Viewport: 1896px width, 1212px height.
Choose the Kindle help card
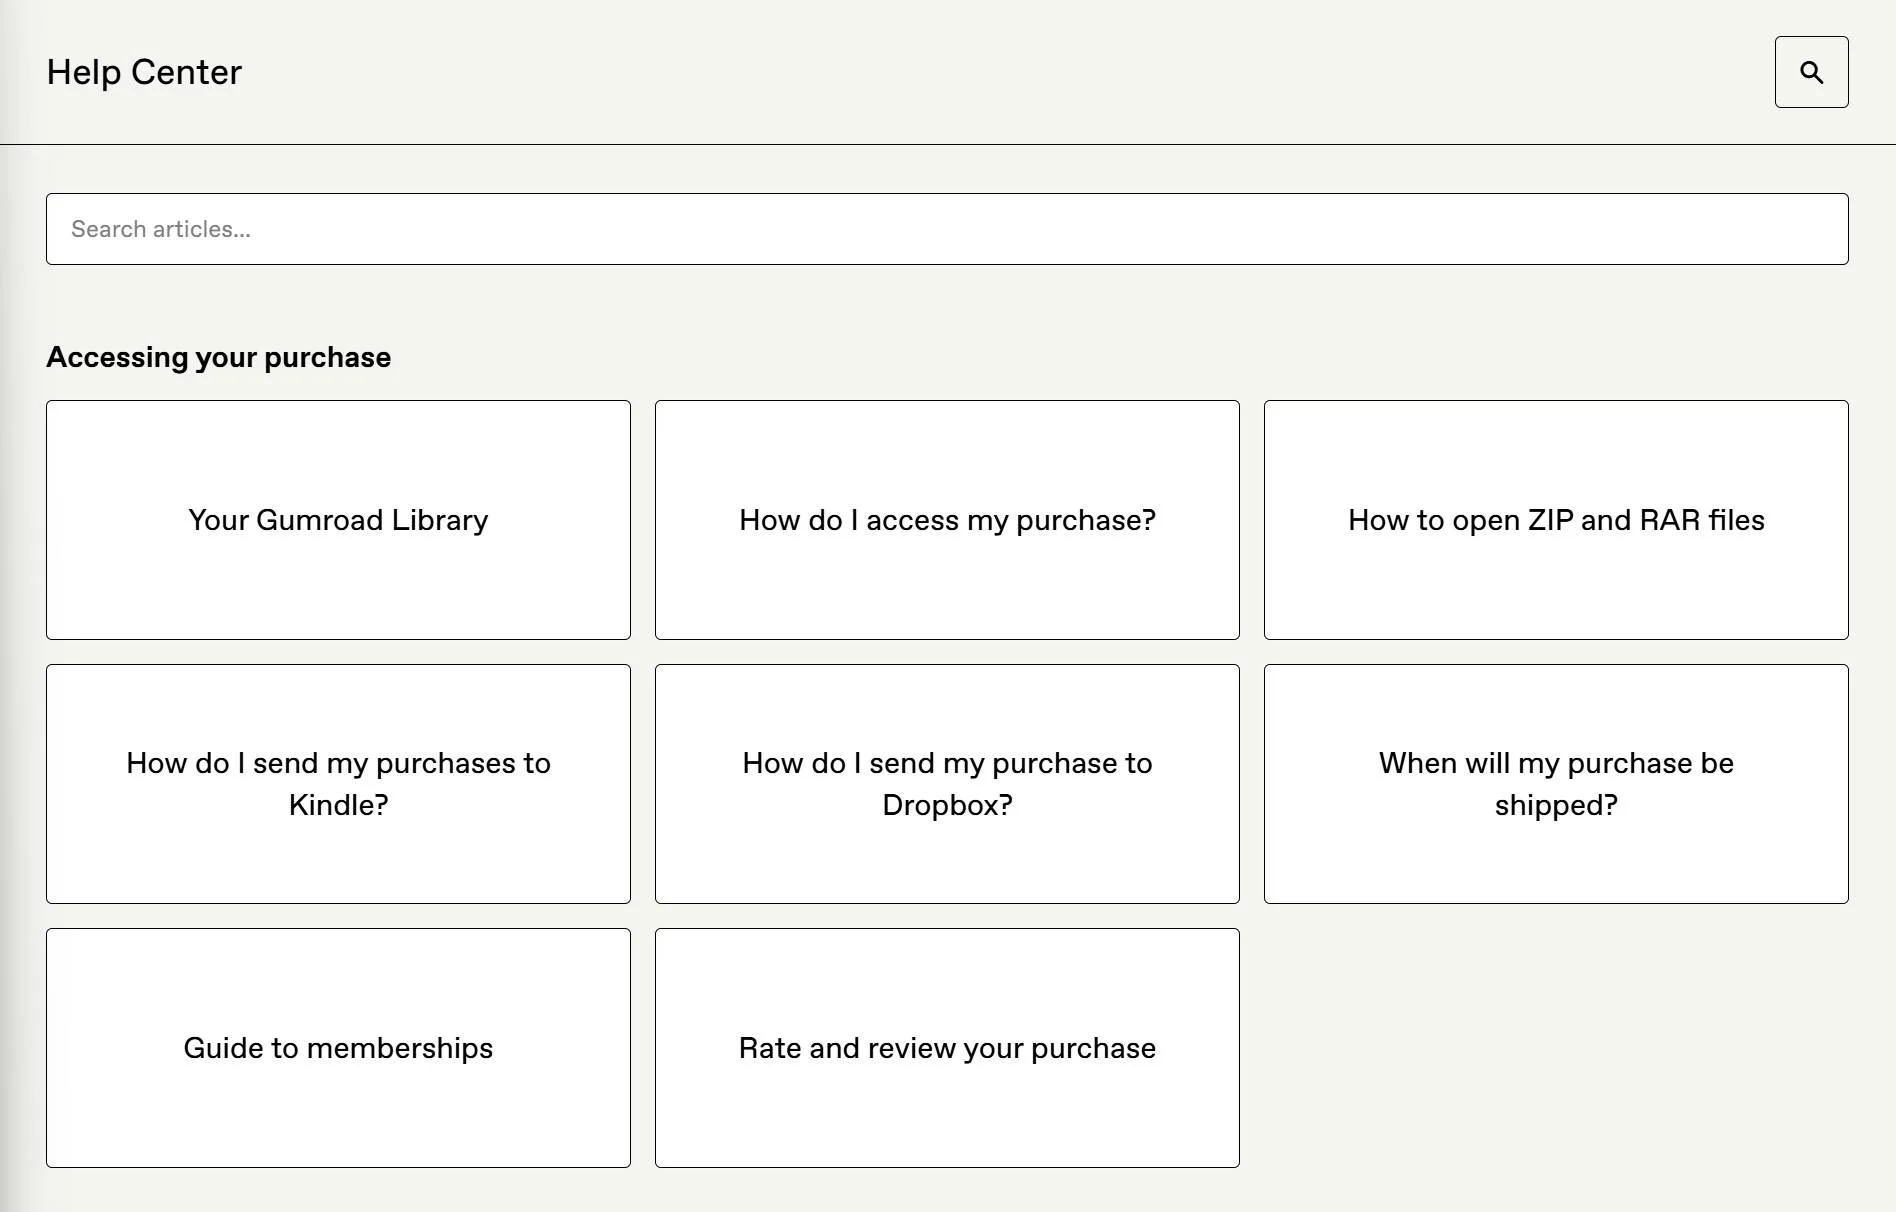pyautogui.click(x=338, y=784)
